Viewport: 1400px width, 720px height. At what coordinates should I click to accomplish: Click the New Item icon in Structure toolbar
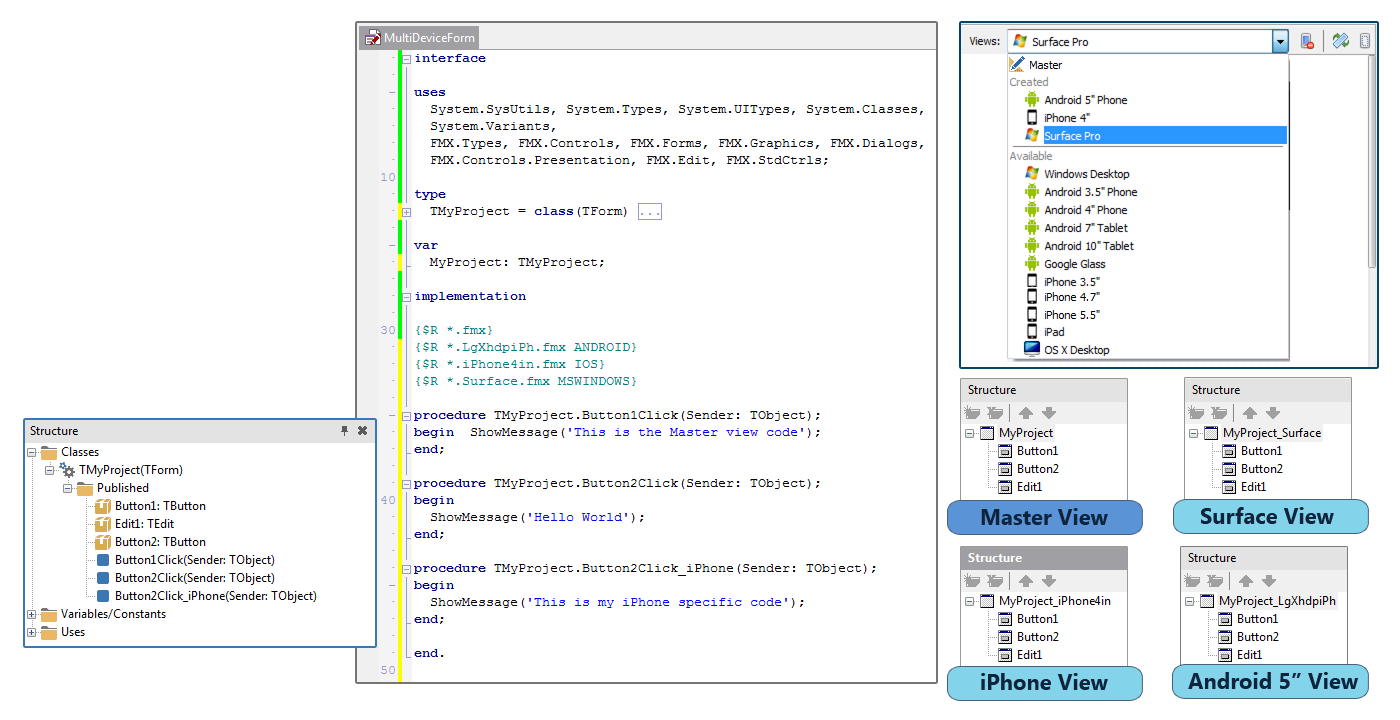[971, 412]
